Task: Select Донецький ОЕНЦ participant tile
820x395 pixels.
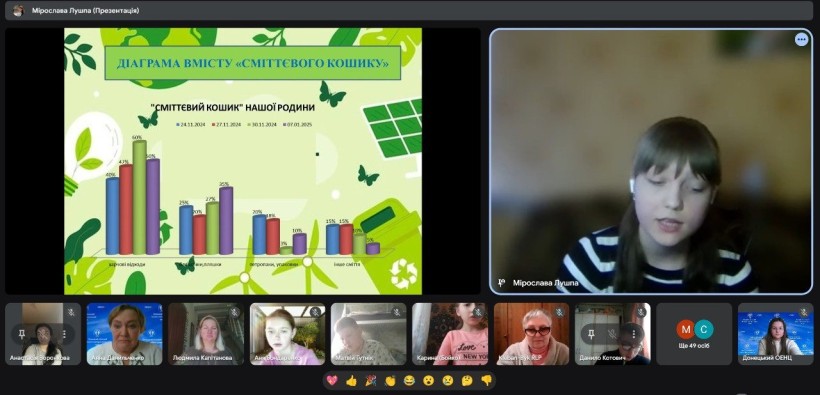Action: [x=776, y=334]
